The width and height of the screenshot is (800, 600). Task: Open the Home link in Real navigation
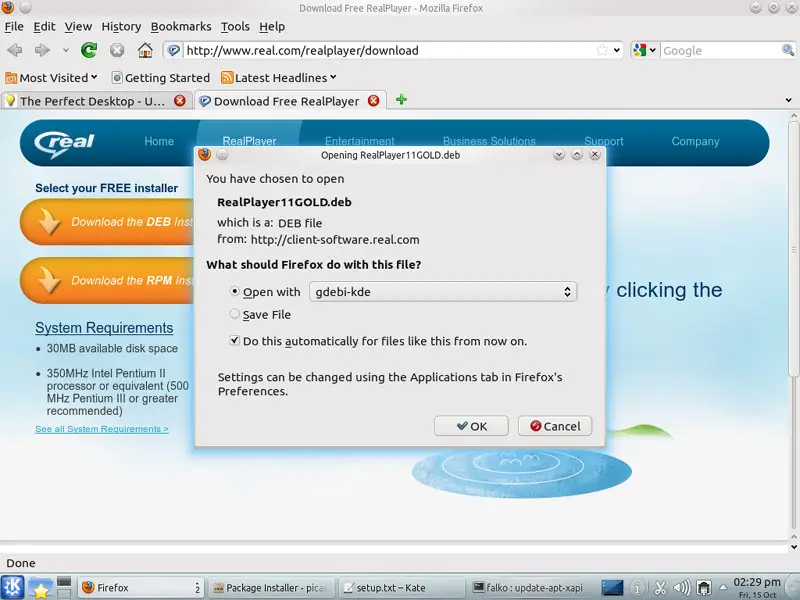tap(159, 141)
